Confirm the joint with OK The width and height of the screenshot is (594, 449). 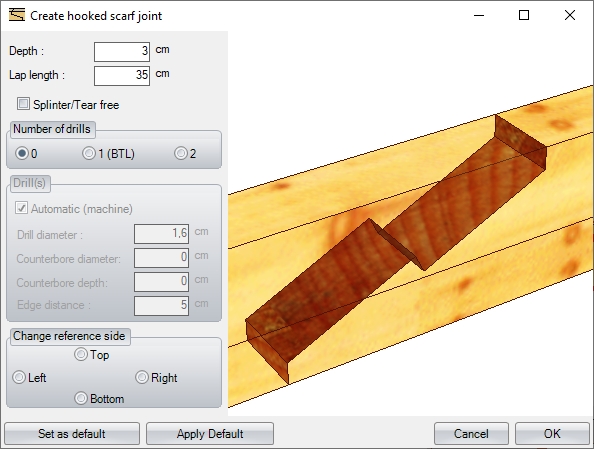pos(552,434)
